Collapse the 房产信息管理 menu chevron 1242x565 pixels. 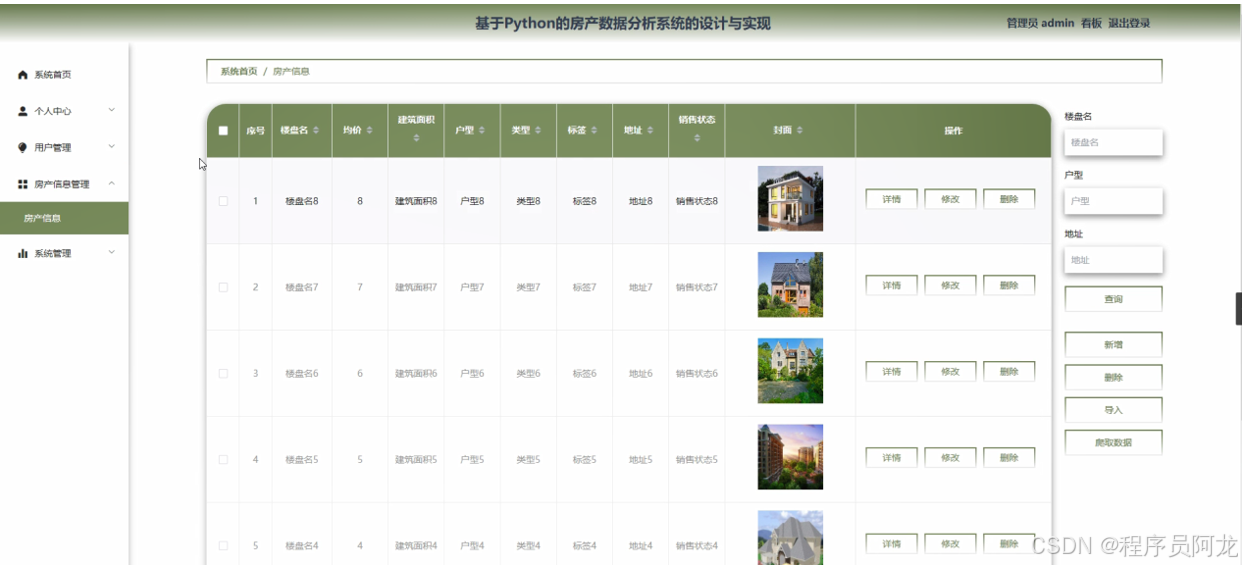click(111, 183)
